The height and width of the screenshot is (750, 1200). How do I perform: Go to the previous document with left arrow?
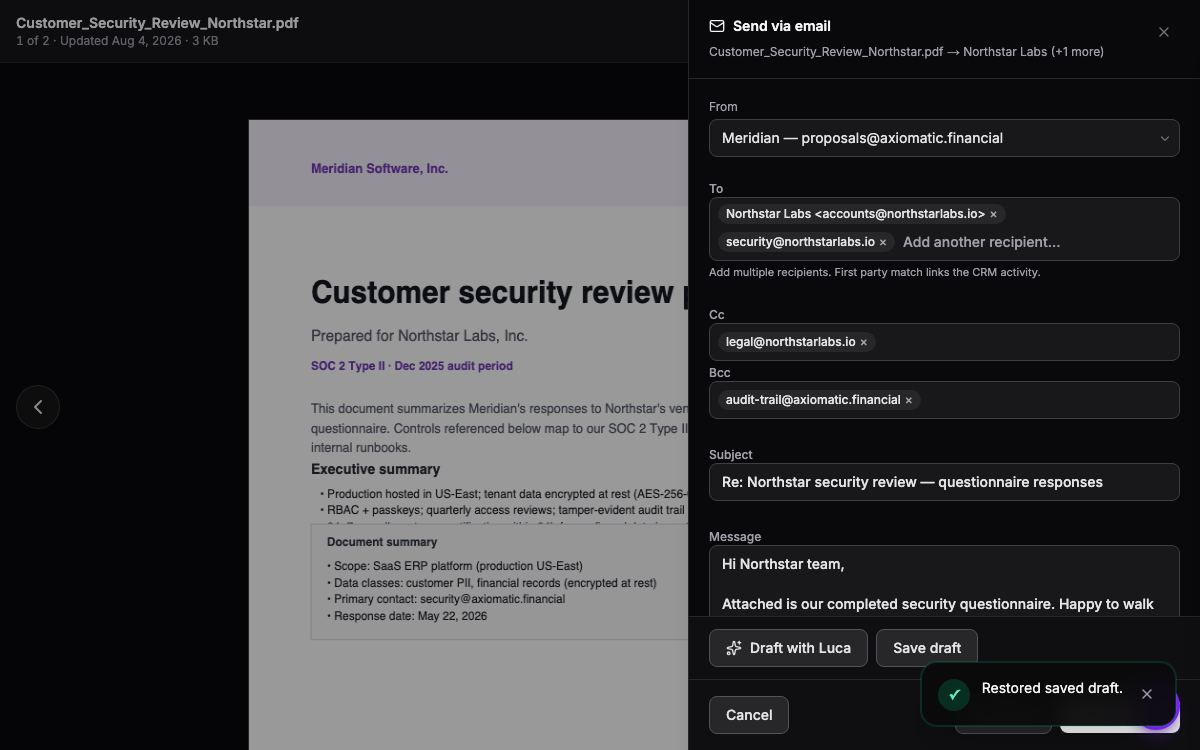coord(38,407)
